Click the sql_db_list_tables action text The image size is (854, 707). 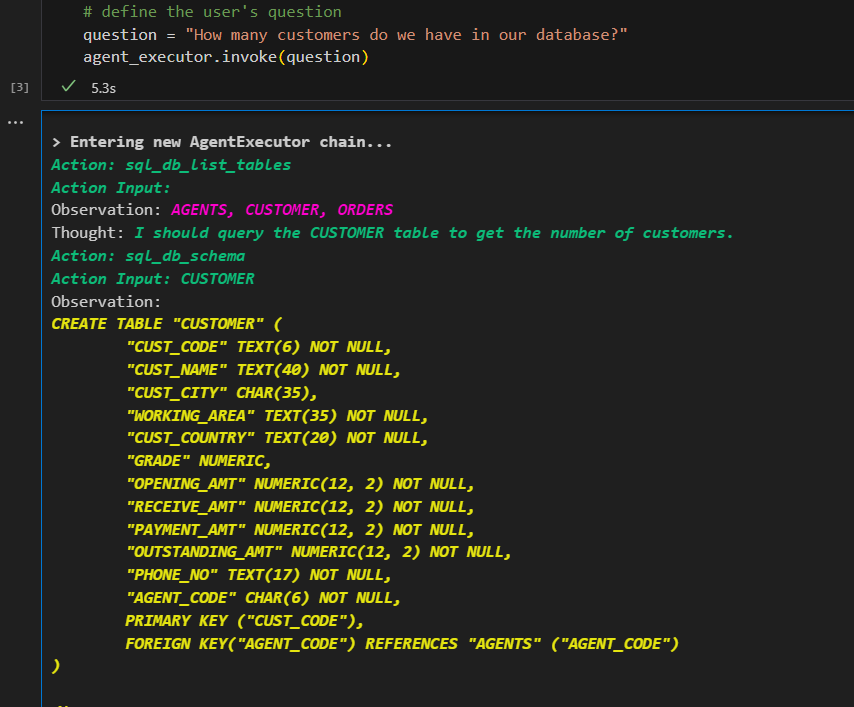pyautogui.click(x=207, y=164)
